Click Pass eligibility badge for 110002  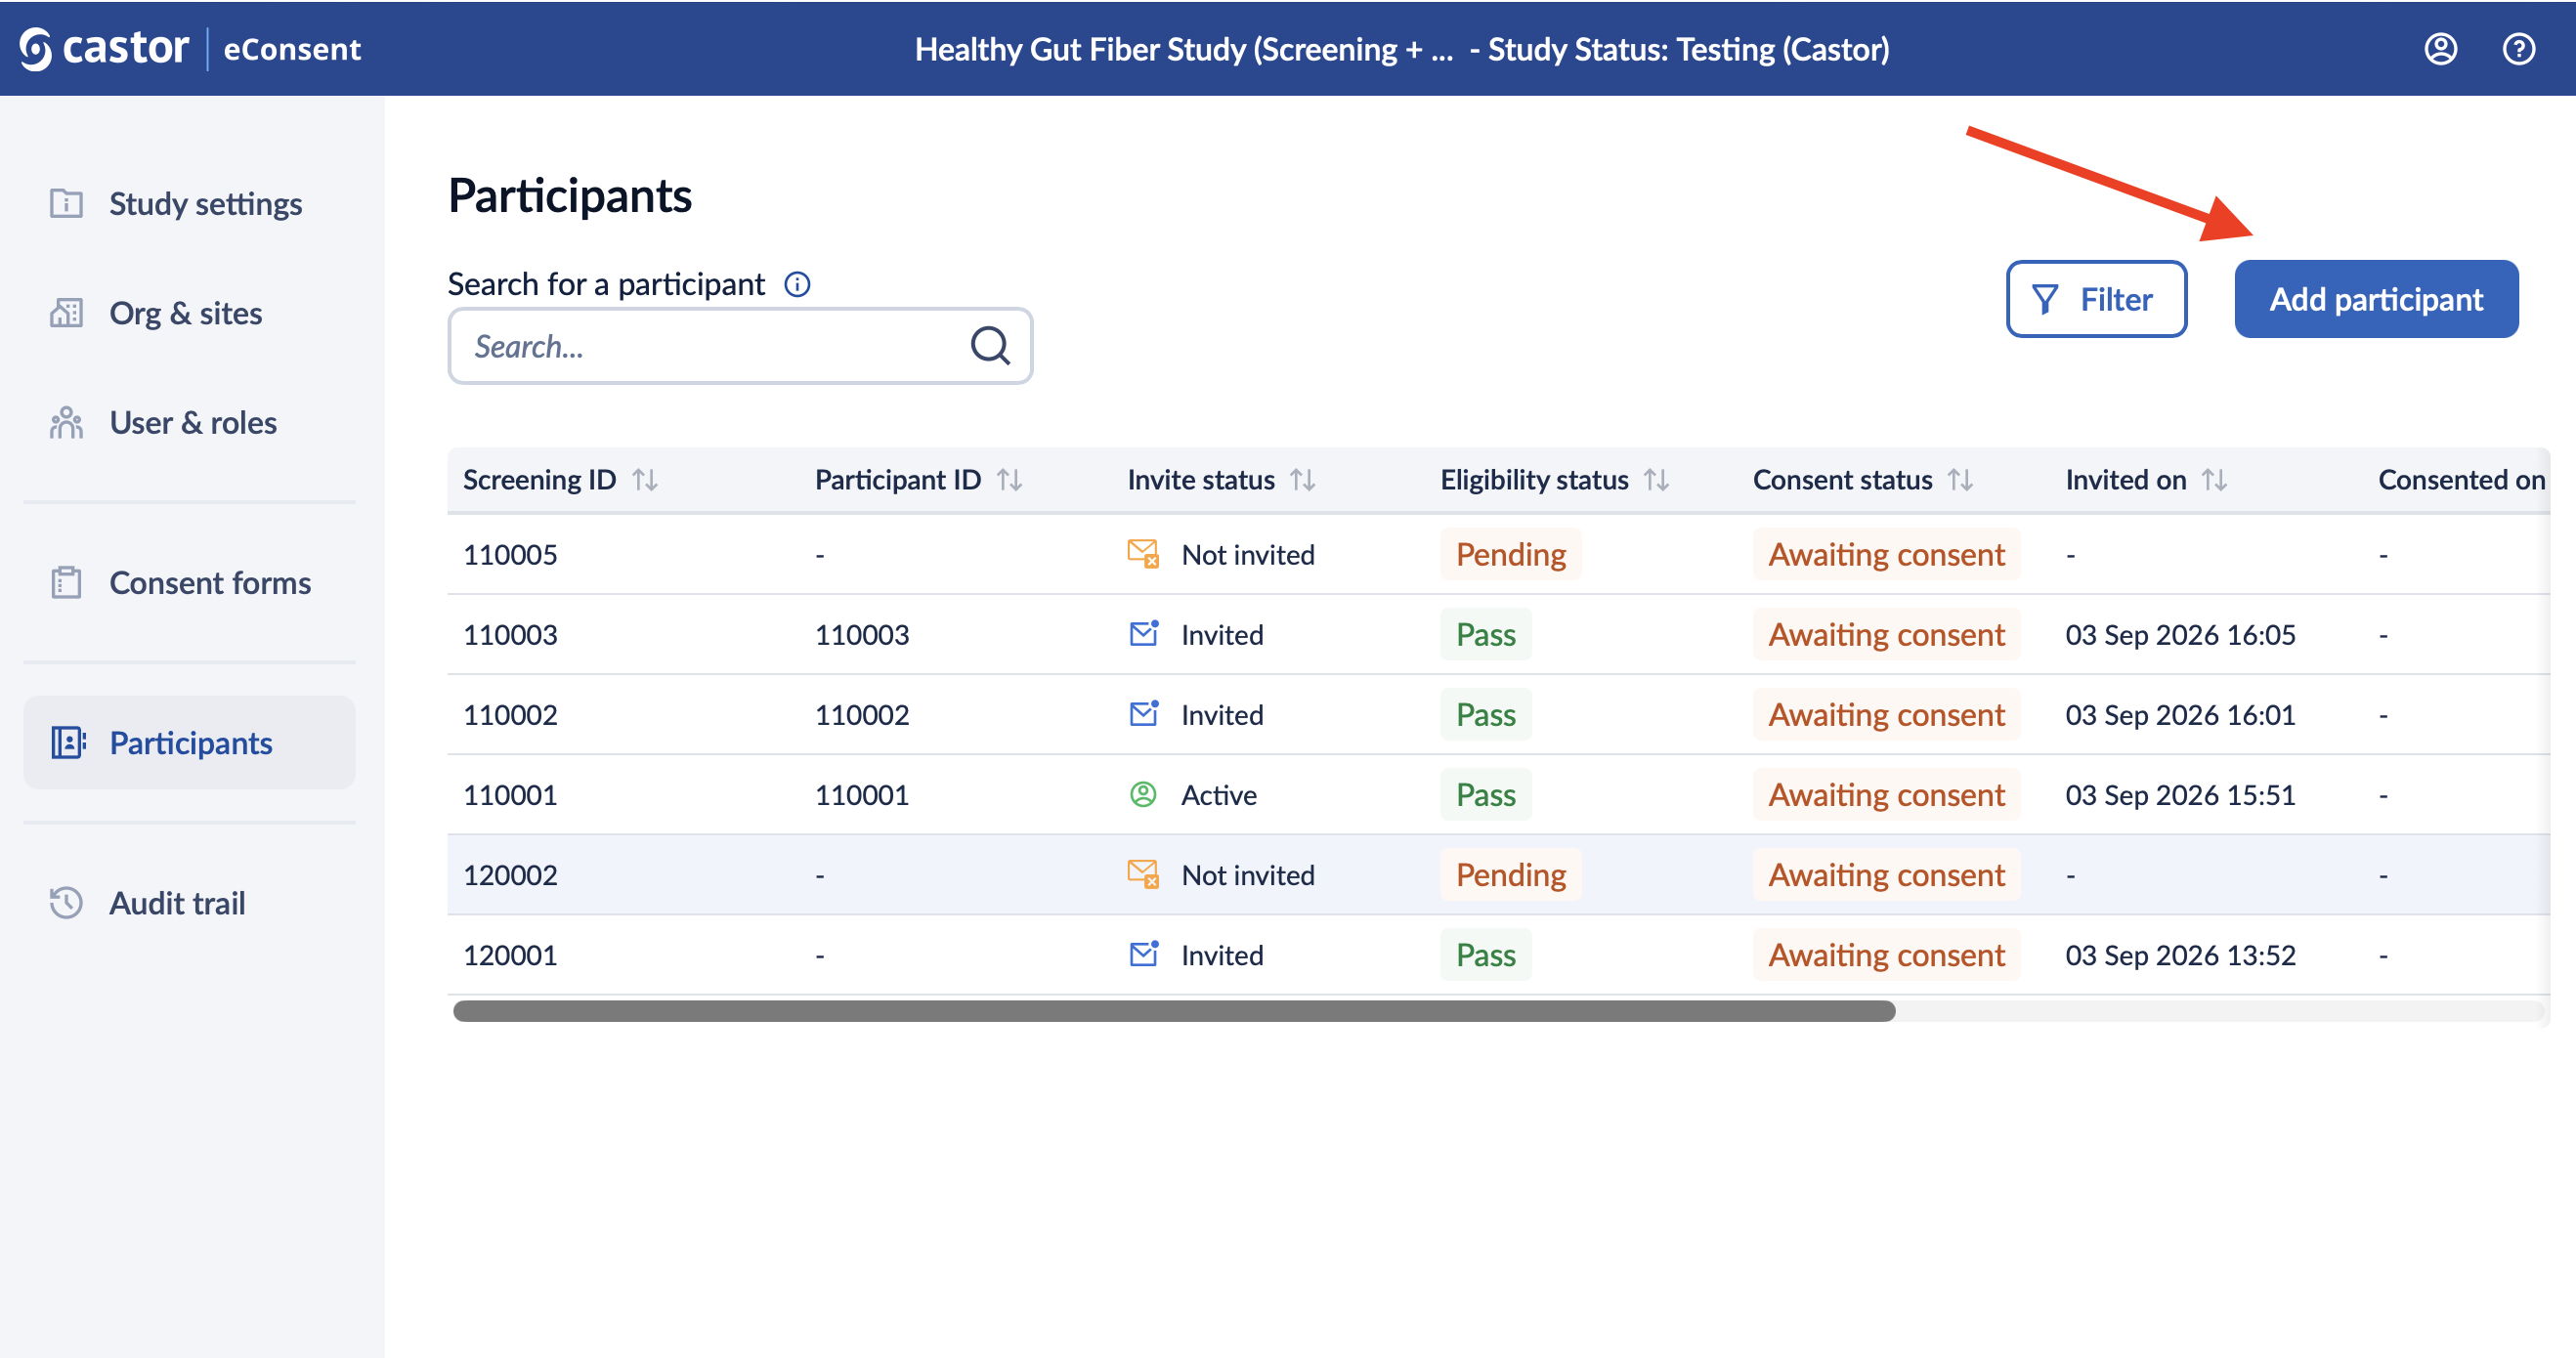(1486, 714)
